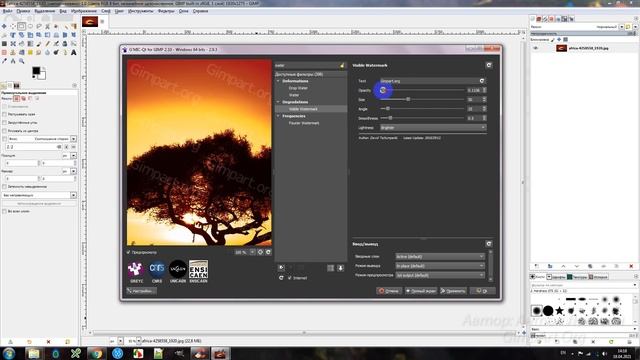Click broom icon to clear filter search
Screen dimensions: 640x360
pos(342,65)
